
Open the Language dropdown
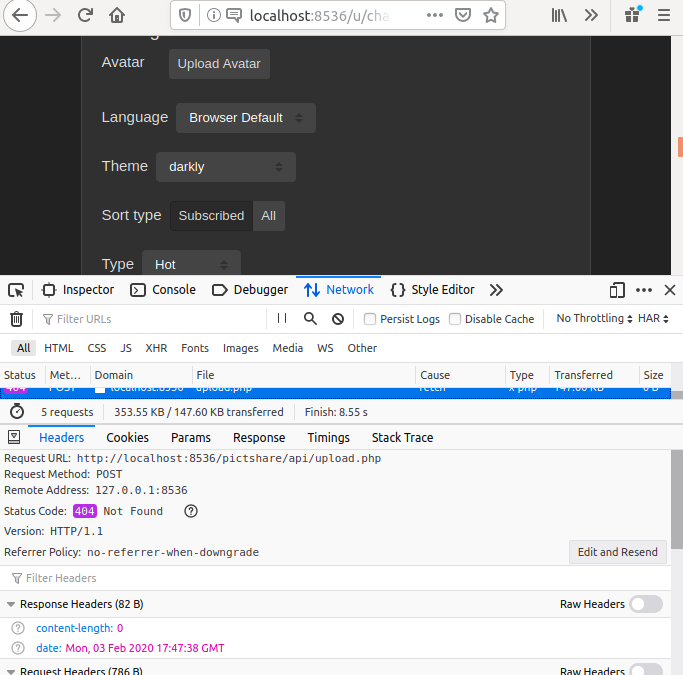tap(246, 118)
